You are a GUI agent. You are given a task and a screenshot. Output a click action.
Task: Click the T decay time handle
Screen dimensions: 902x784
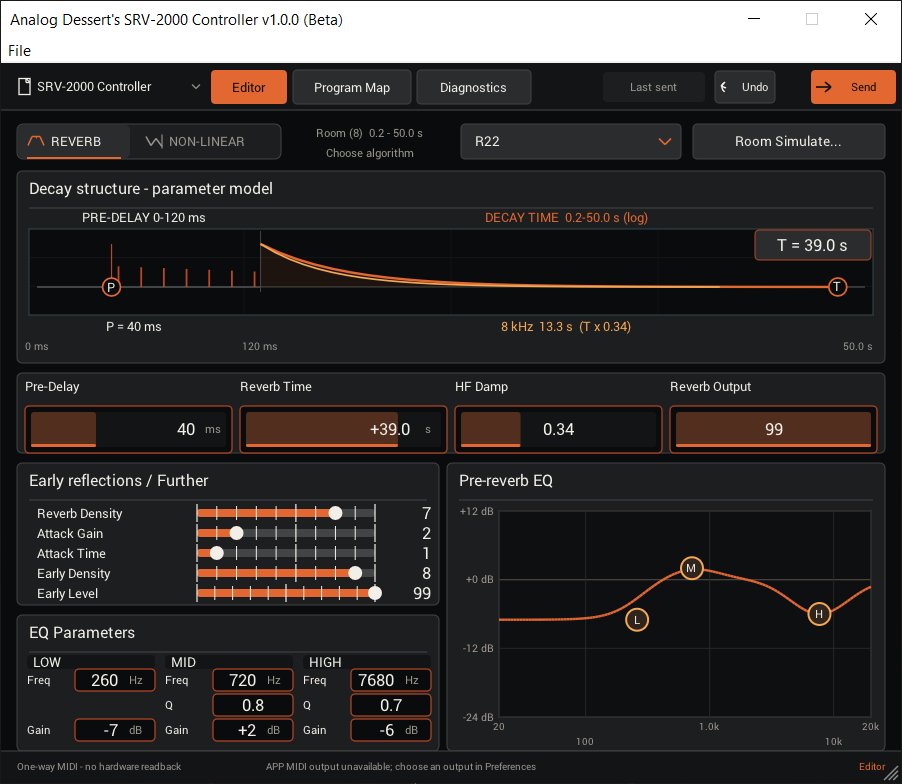click(837, 286)
